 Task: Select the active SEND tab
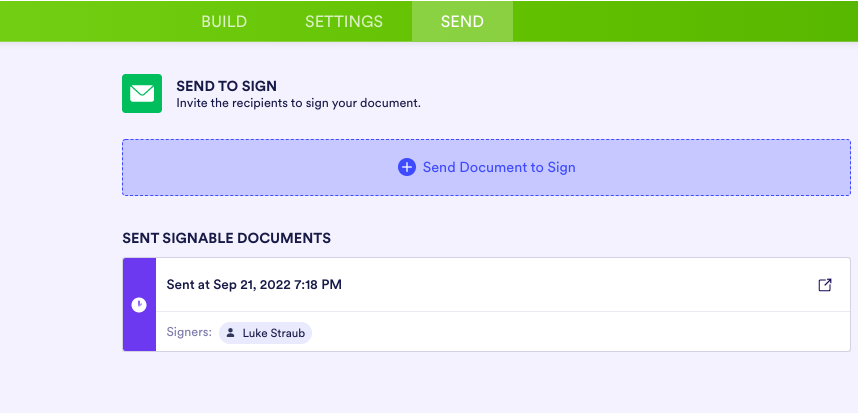coord(462,21)
